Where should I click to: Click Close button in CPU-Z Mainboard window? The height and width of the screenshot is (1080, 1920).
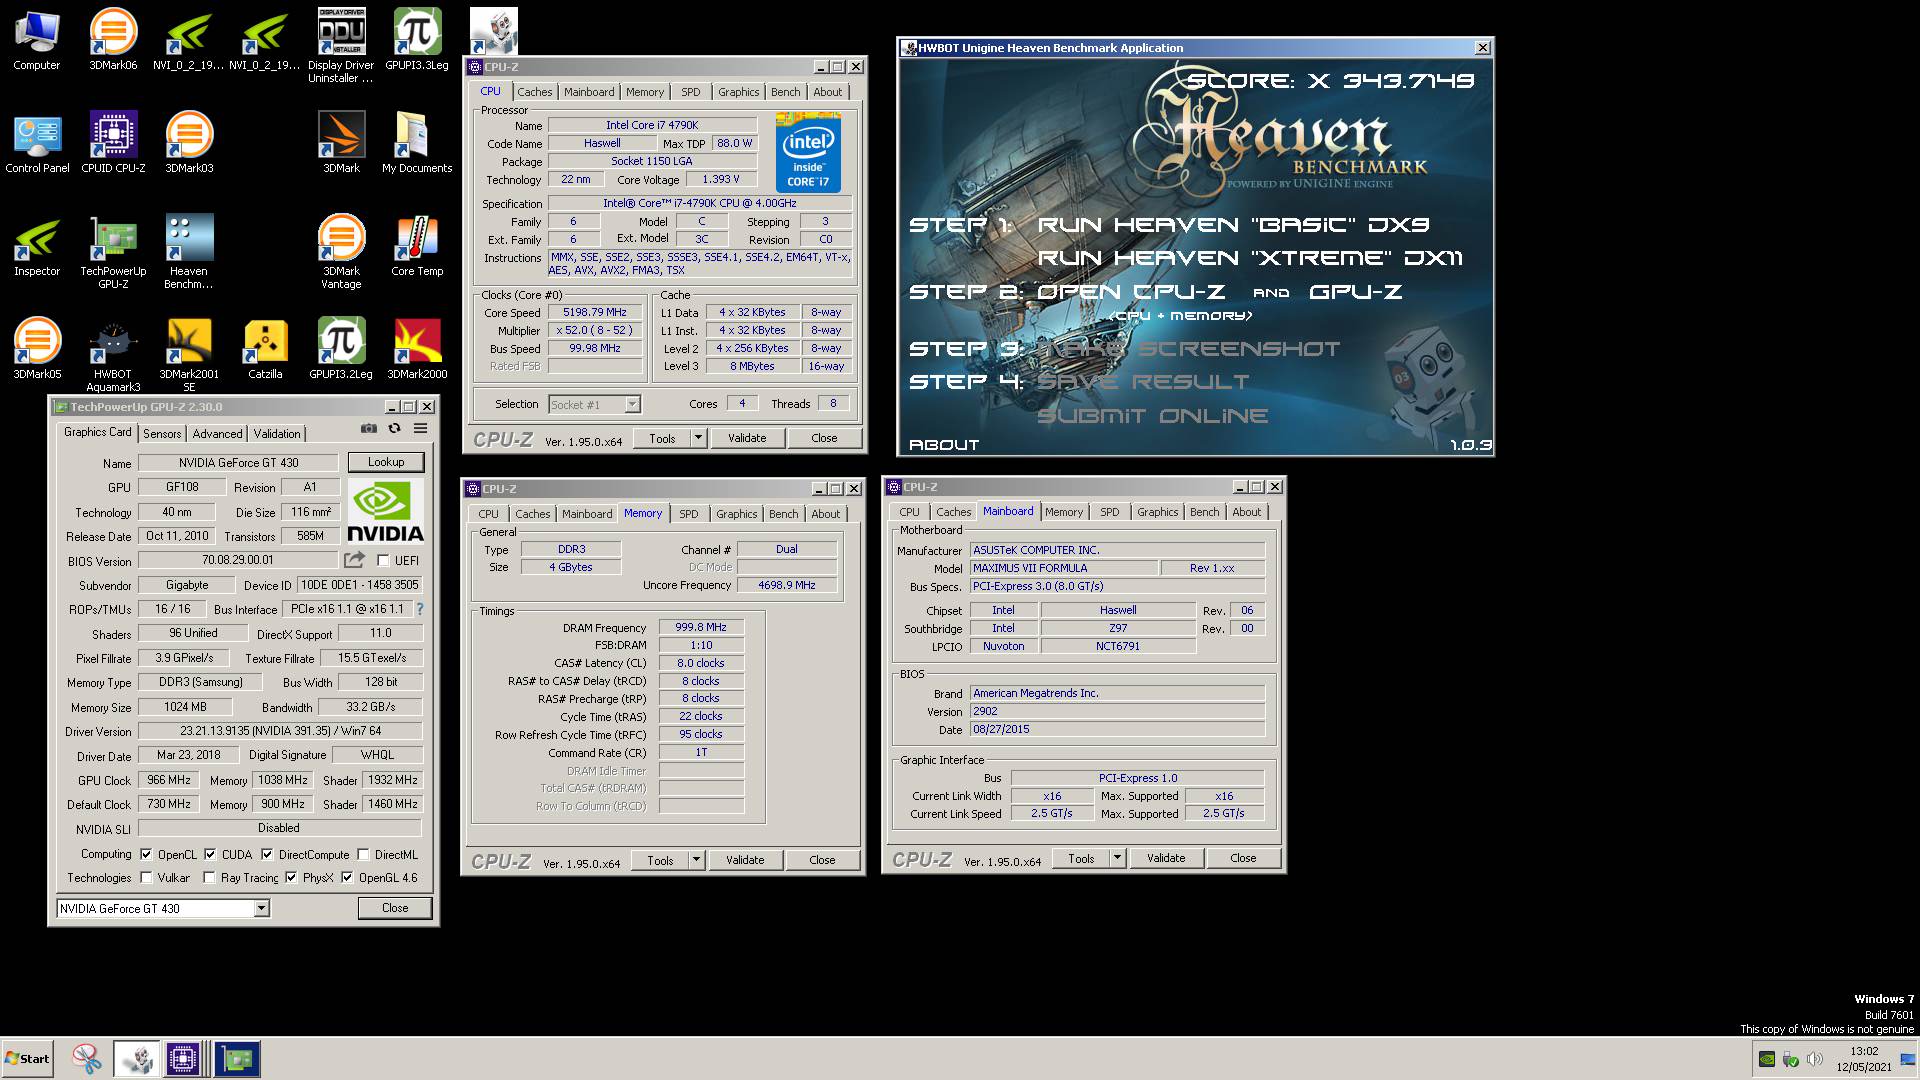1243,858
